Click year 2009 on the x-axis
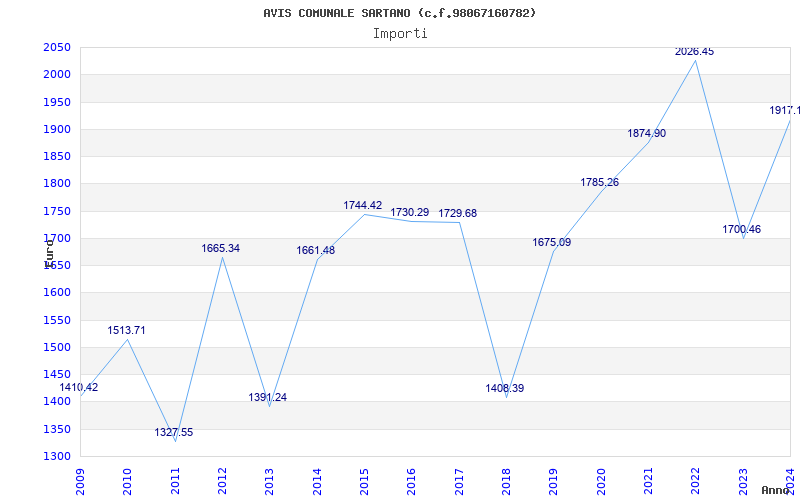800x500 pixels. 81,479
